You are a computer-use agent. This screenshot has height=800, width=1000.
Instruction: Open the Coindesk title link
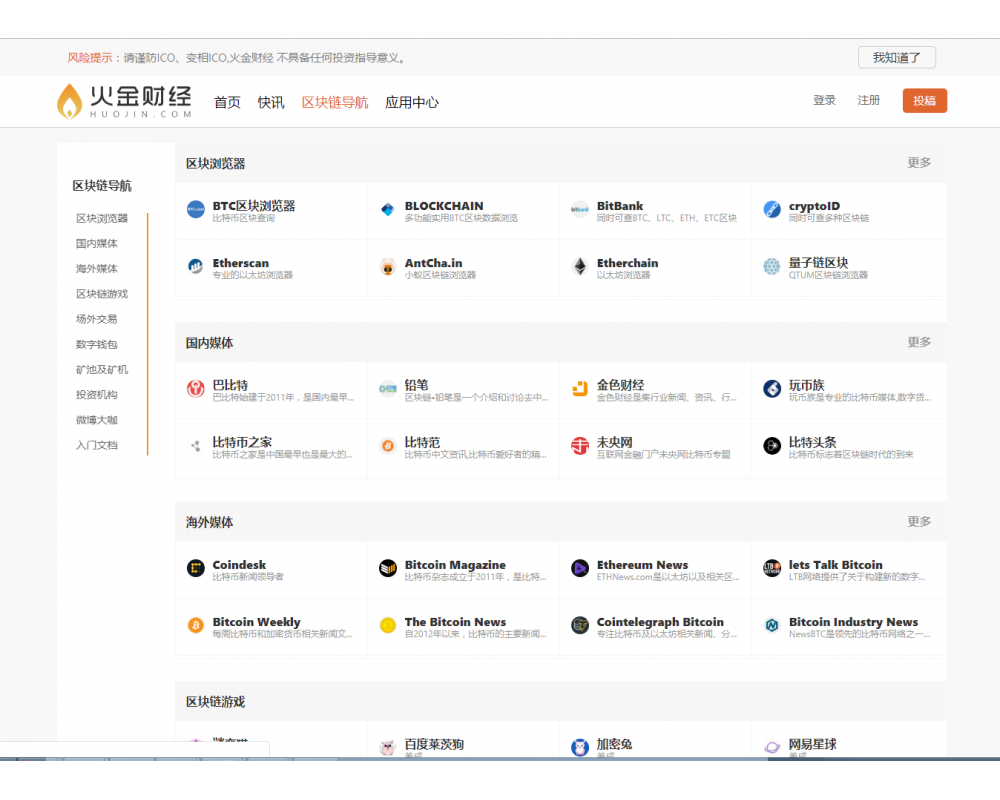tap(239, 565)
